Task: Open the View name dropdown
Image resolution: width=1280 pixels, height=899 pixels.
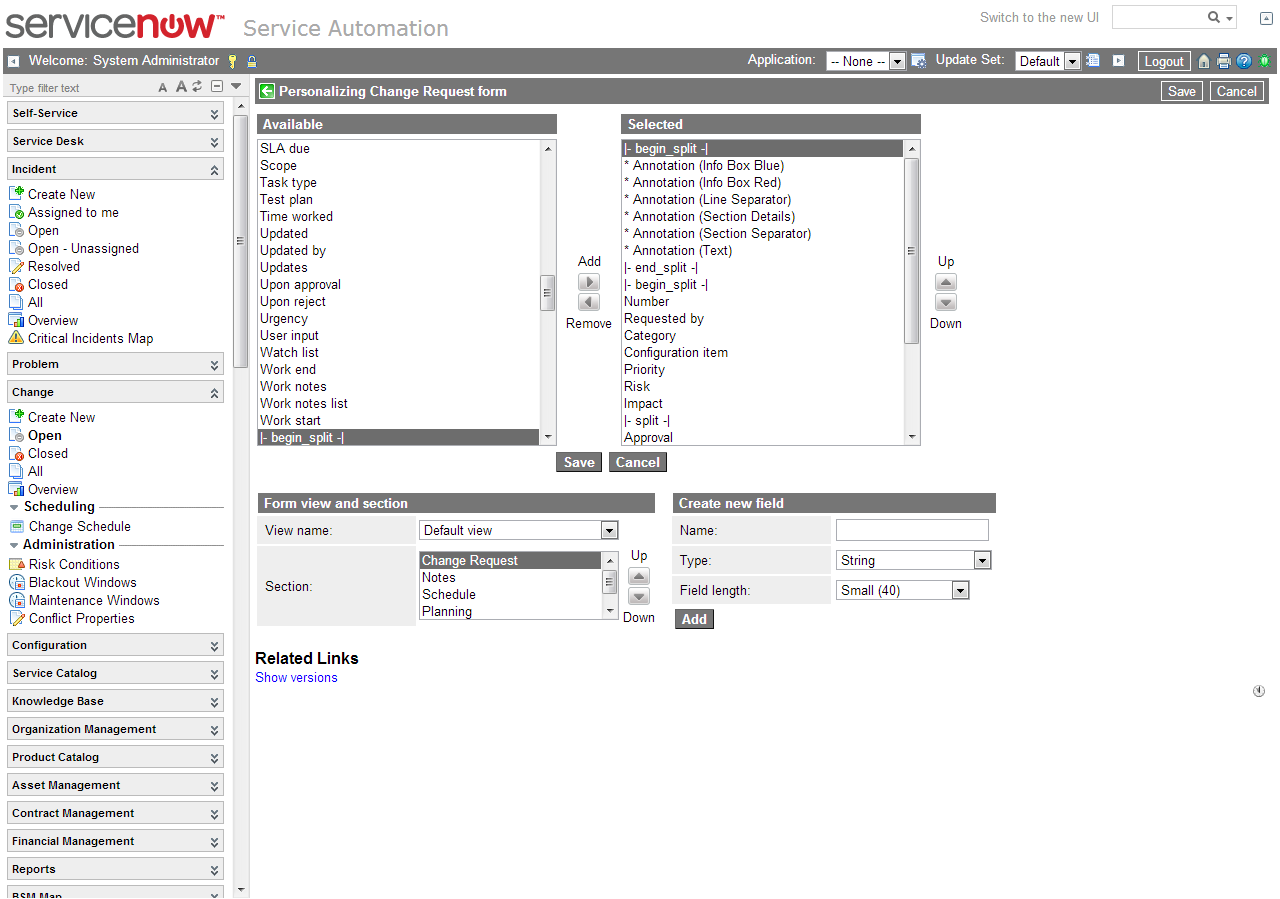Action: (609, 529)
